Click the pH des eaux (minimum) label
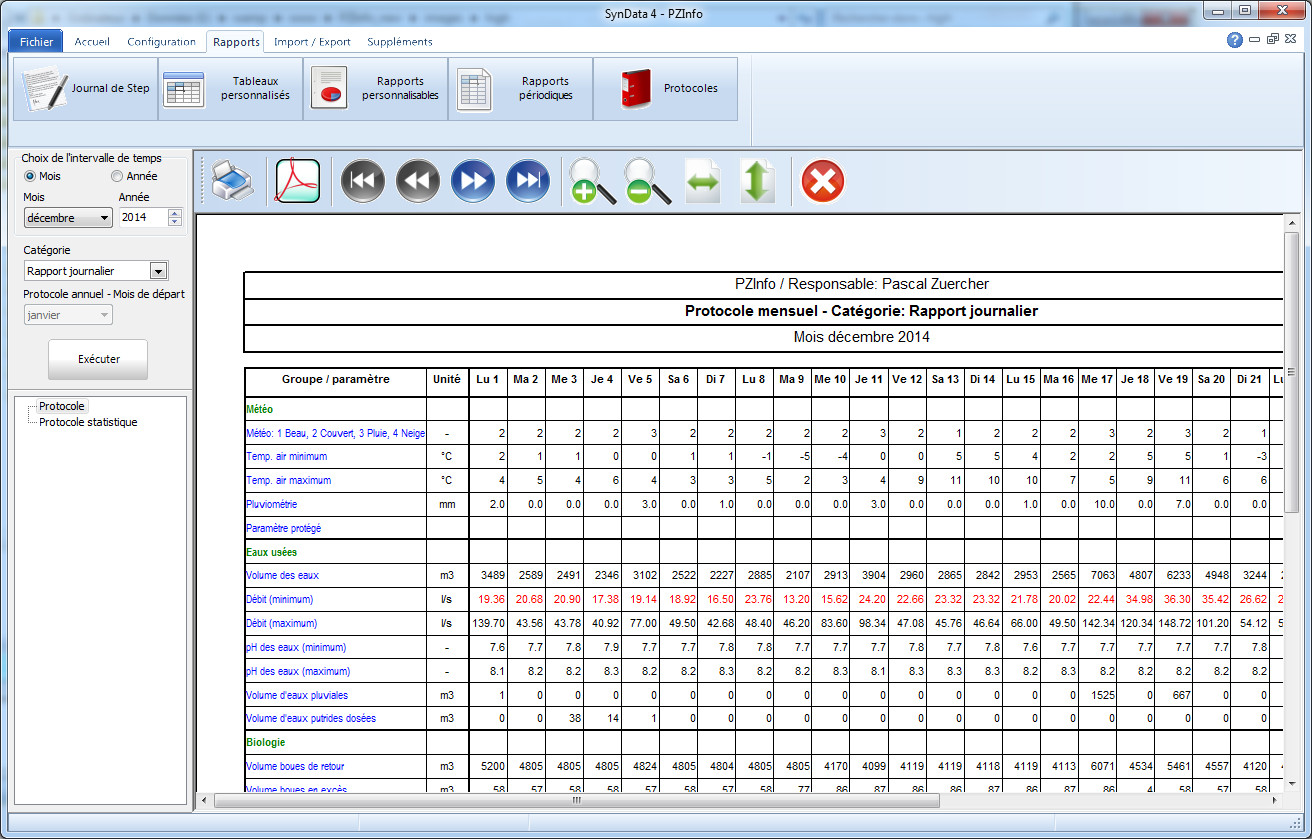Screen dimensions: 1312x839 point(296,648)
